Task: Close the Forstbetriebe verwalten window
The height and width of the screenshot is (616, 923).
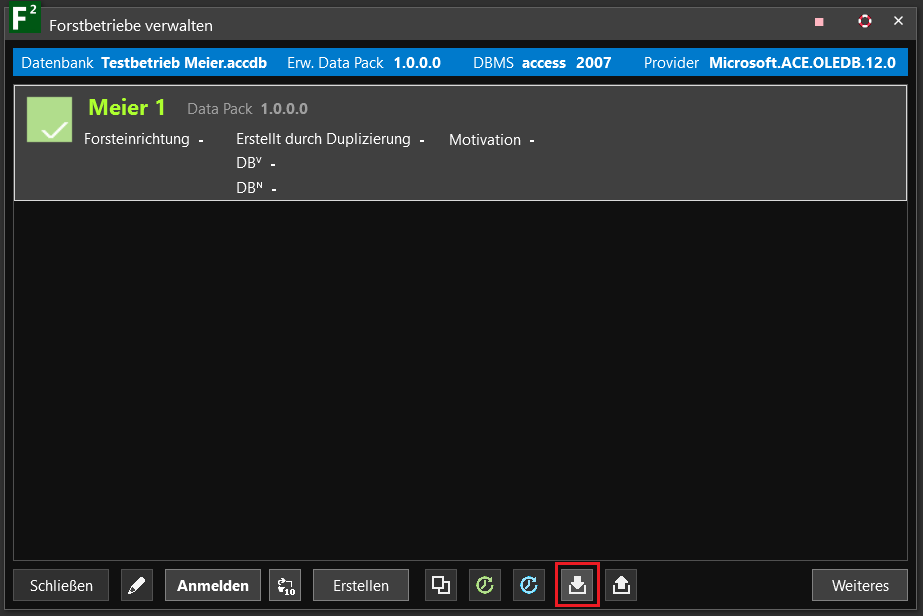Action: (898, 21)
